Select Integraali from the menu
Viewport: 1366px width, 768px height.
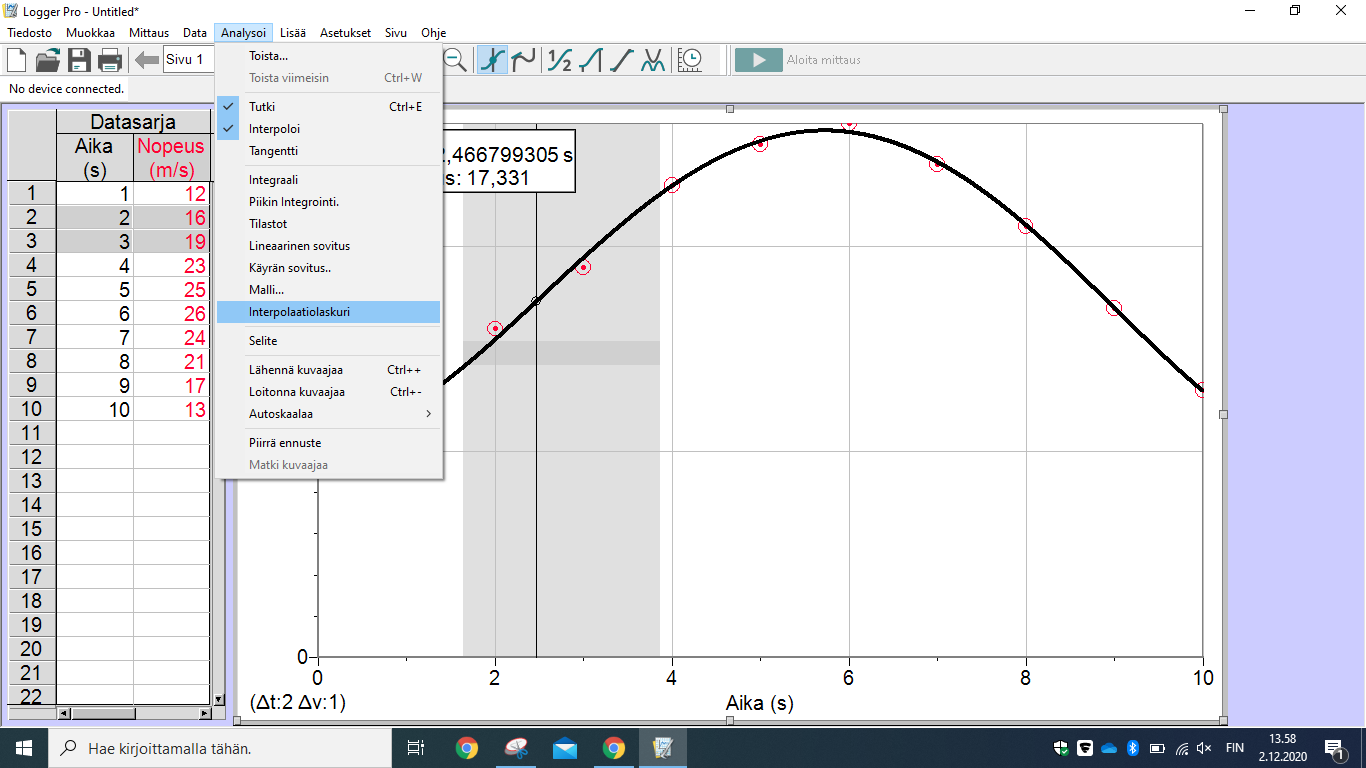tap(328, 180)
